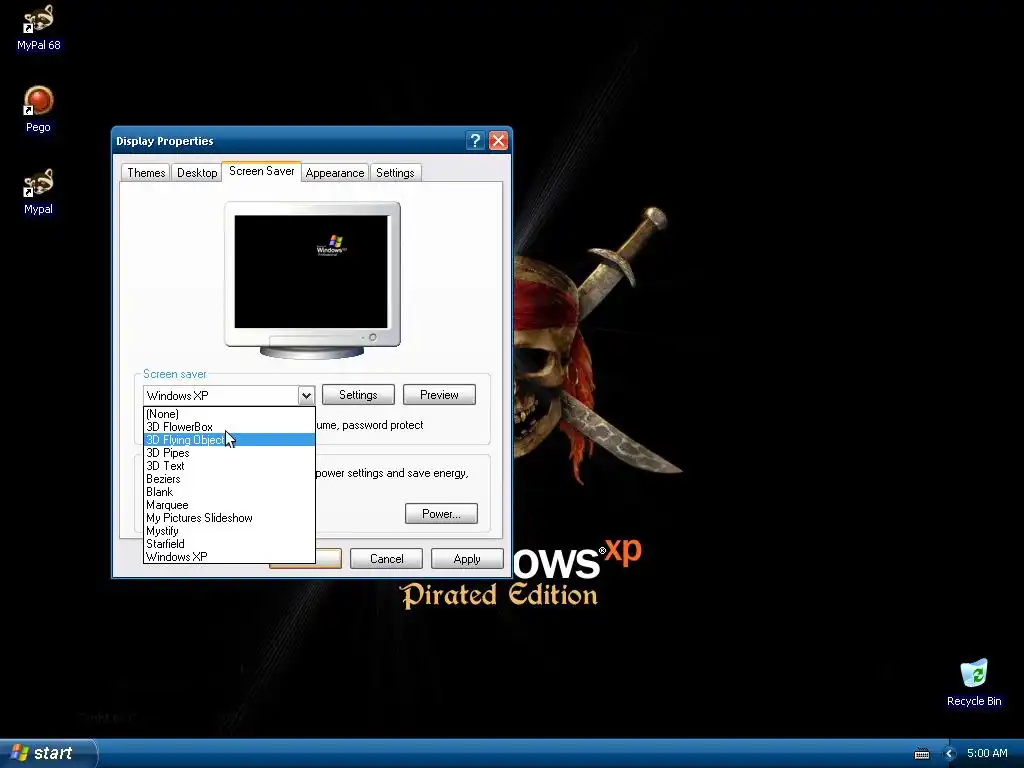This screenshot has width=1024, height=768.
Task: Open the Start menu
Action: pos(47,753)
